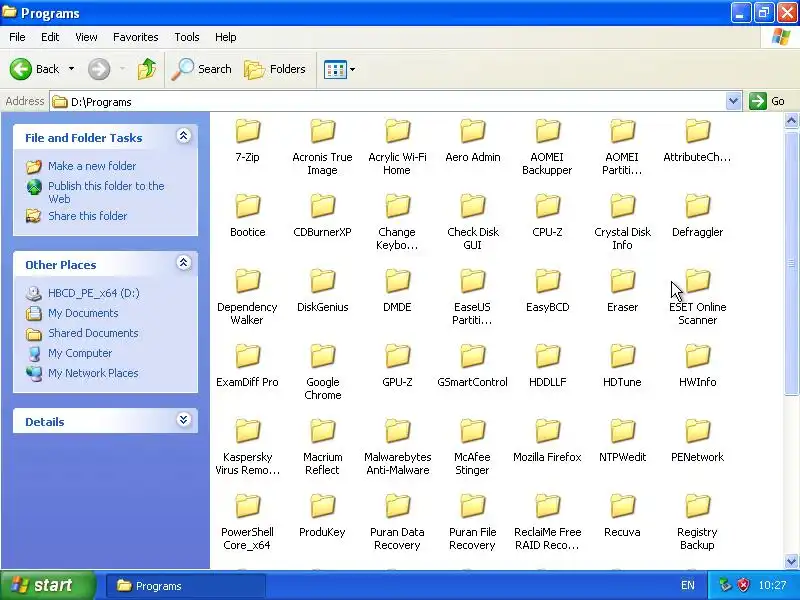Select the HDDLLF folder
Image resolution: width=800 pixels, height=600 pixels.
click(547, 366)
